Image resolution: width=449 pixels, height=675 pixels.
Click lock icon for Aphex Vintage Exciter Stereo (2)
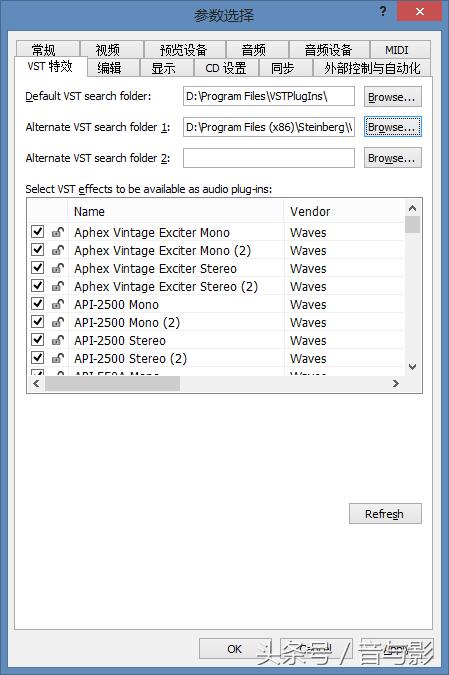pos(58,286)
